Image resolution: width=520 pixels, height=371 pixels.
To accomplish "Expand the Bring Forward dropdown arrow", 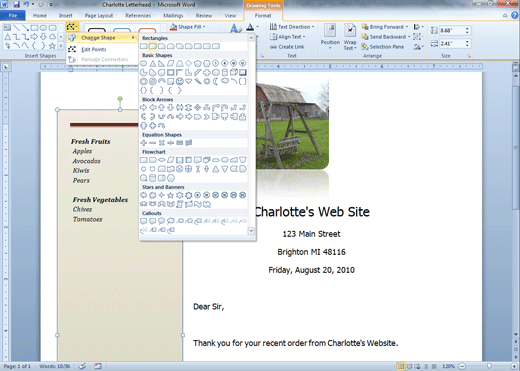I will point(407,27).
